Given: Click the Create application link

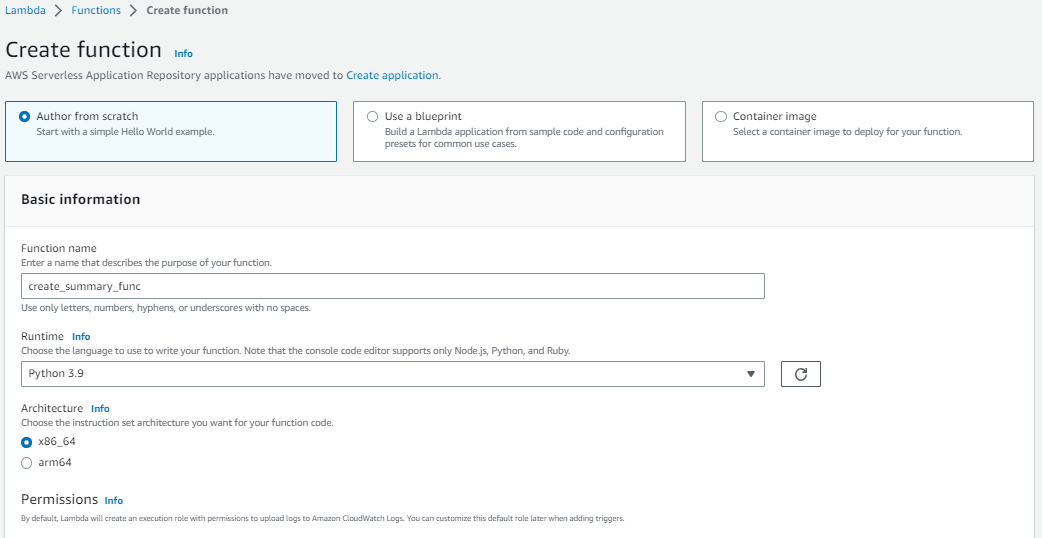Looking at the screenshot, I should [392, 75].
